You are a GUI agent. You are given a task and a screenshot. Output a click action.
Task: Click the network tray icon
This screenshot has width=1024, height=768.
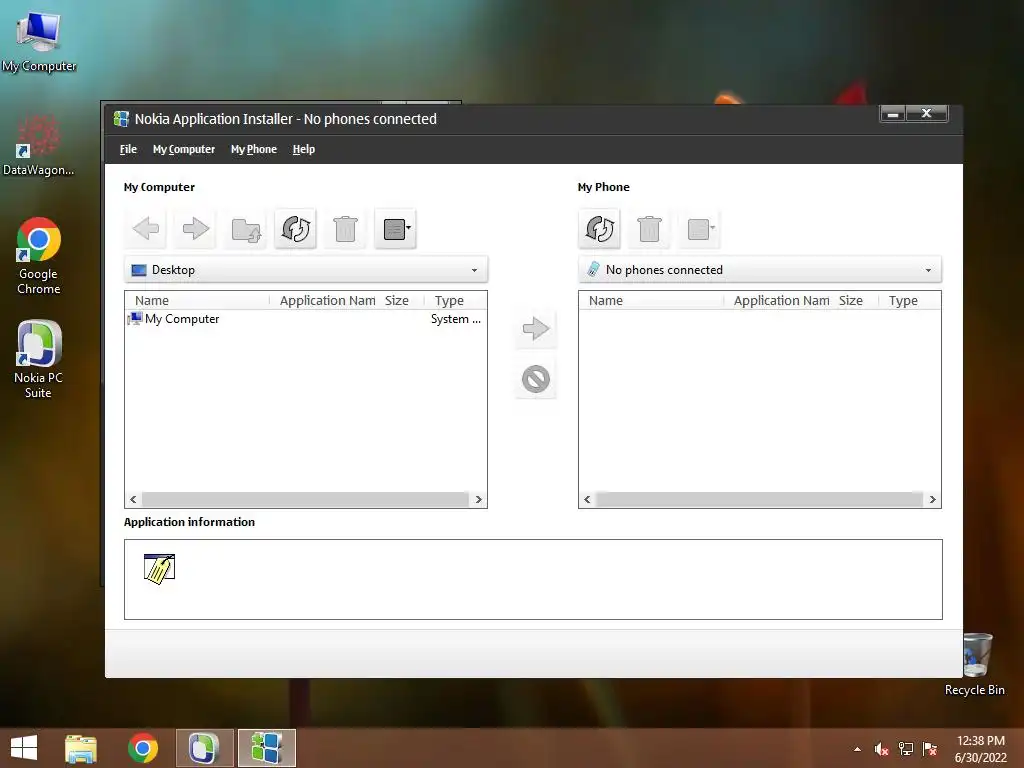tap(906, 749)
